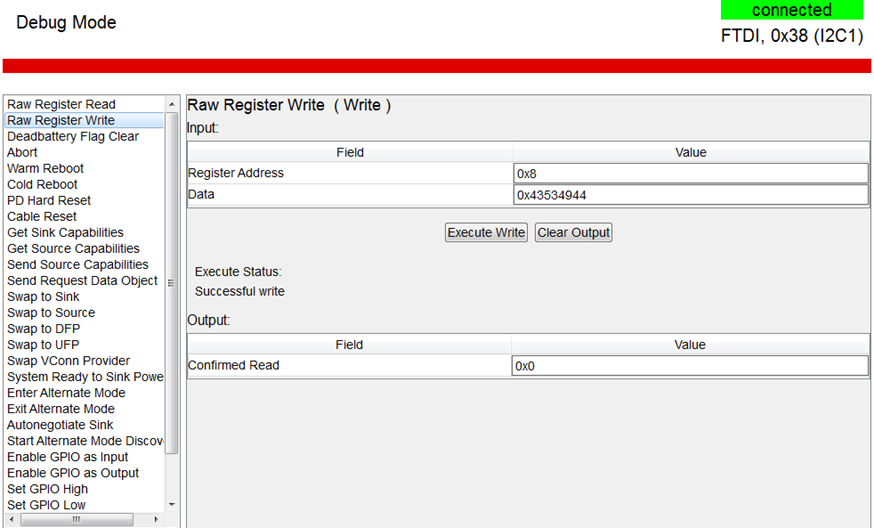Screen dimensions: 874x528
Task: Select Raw Register Write in list
Action: click(x=84, y=120)
